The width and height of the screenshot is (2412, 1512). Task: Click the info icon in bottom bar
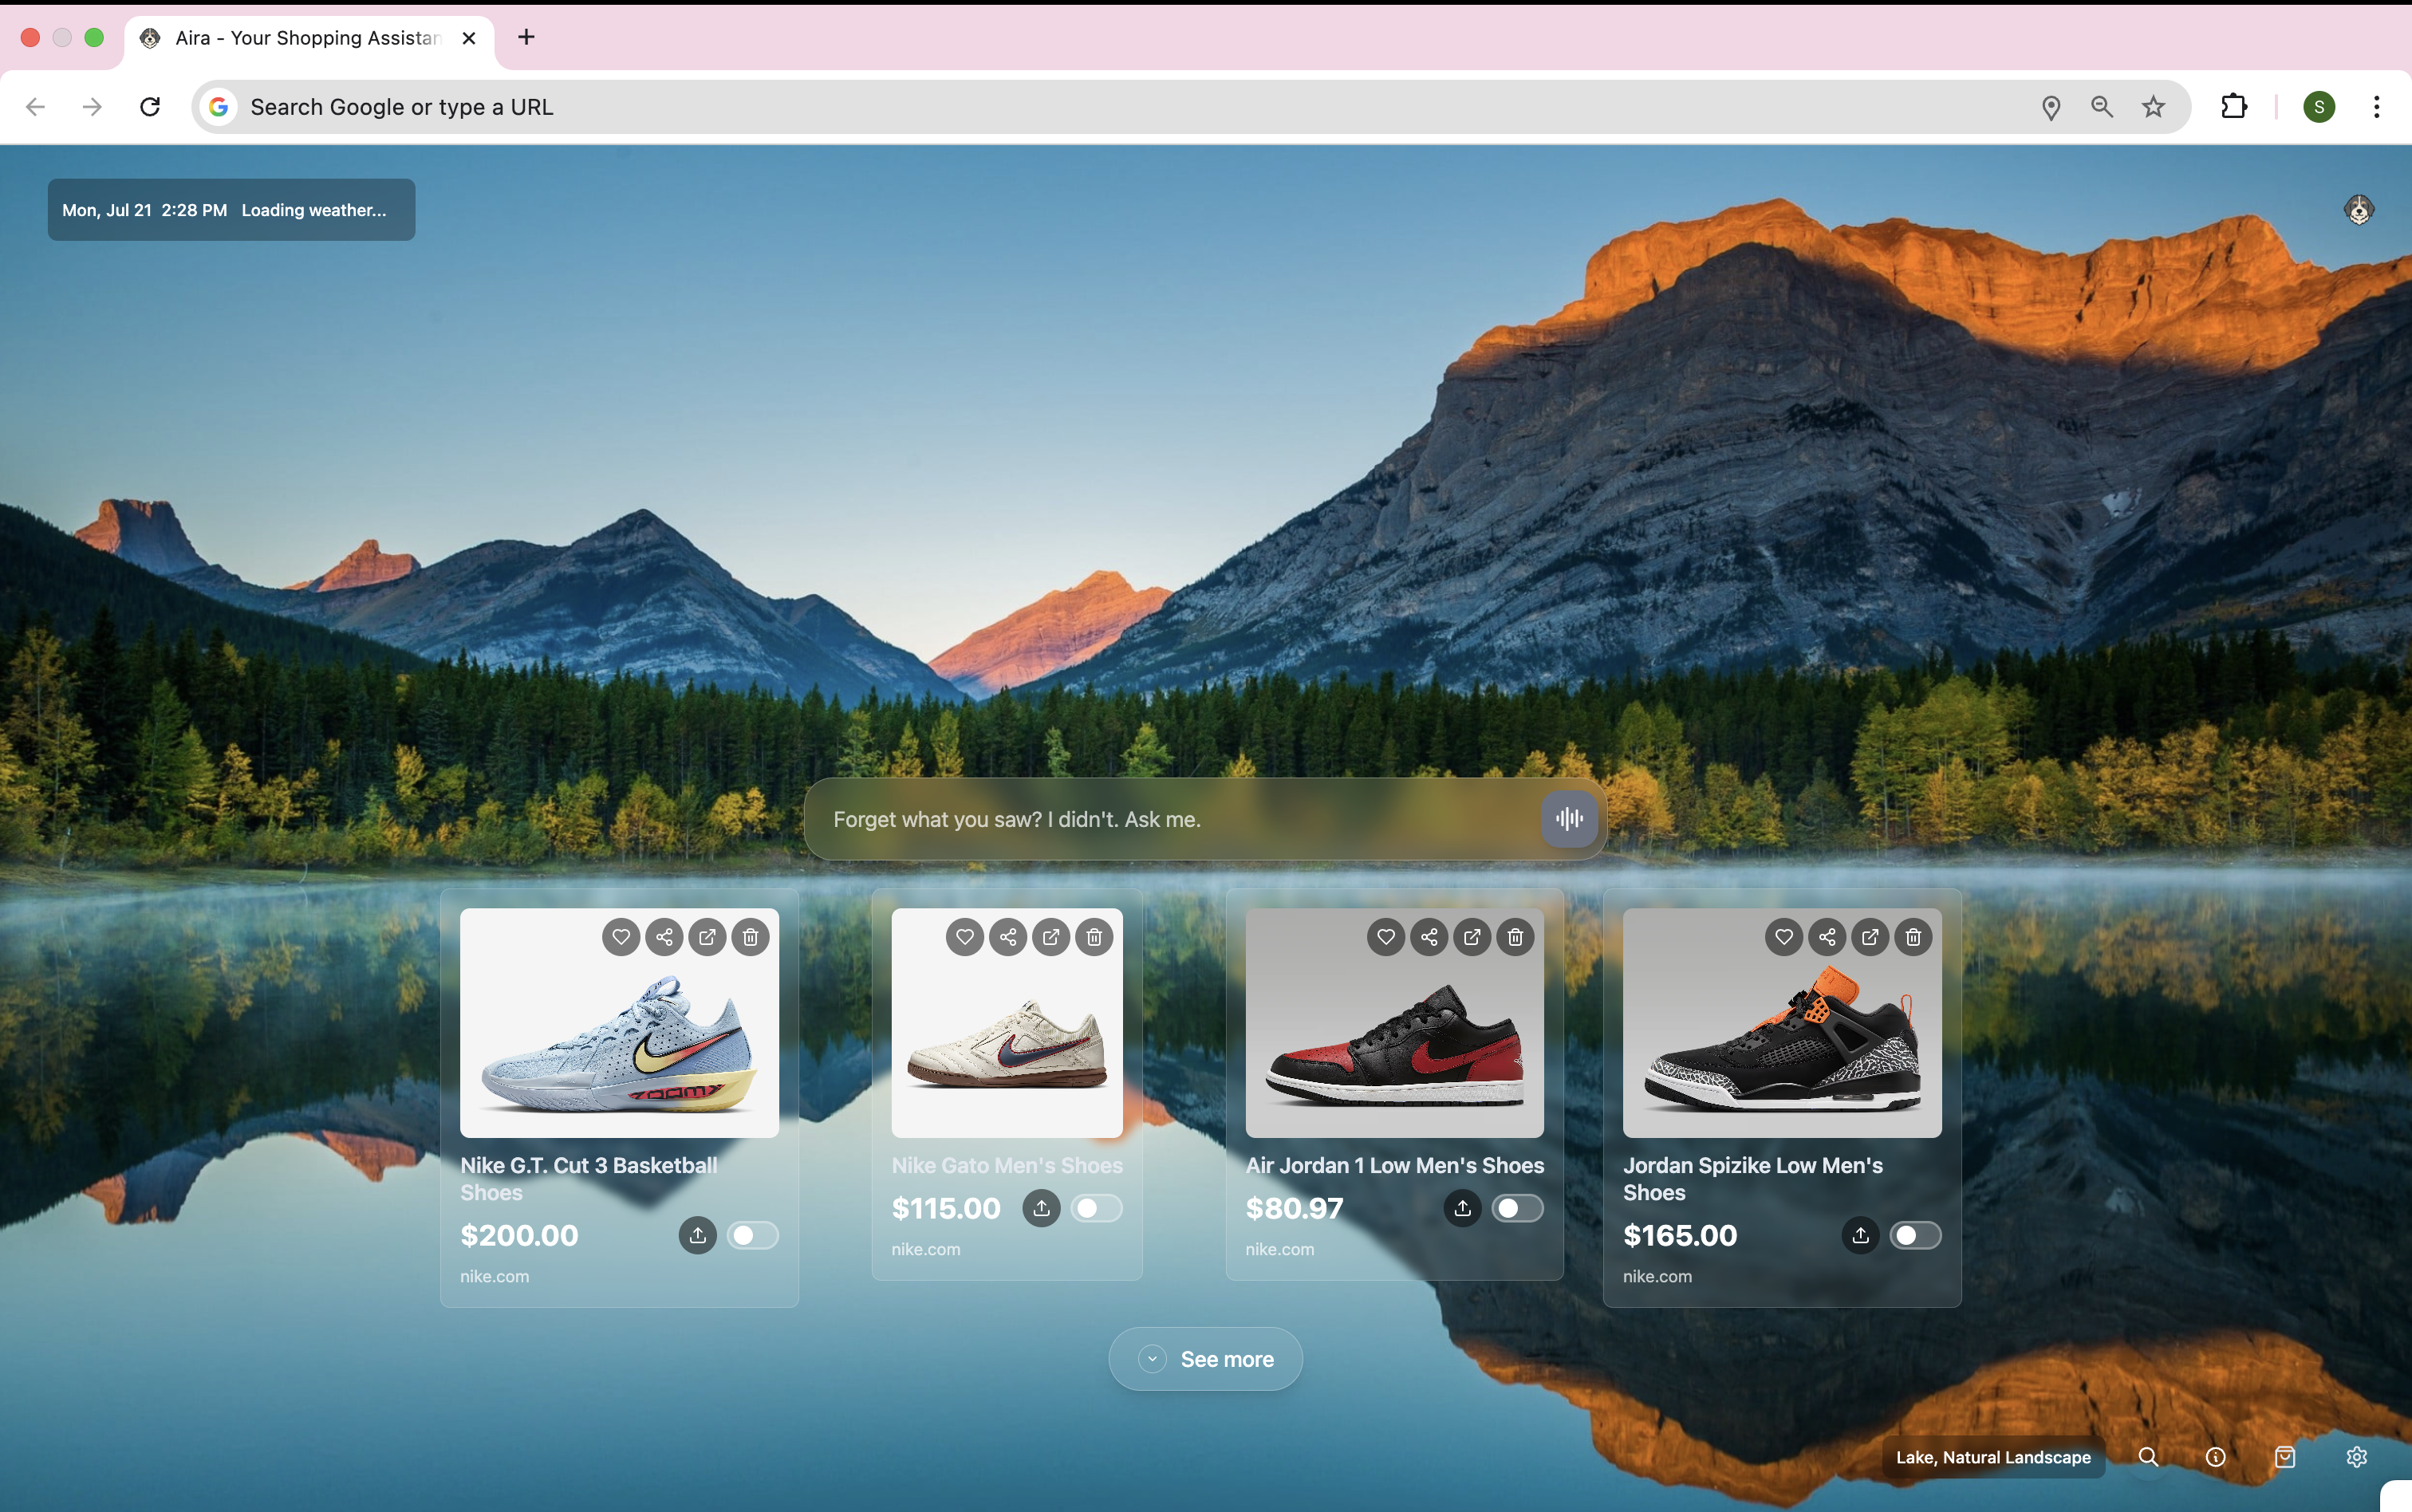(x=2215, y=1457)
